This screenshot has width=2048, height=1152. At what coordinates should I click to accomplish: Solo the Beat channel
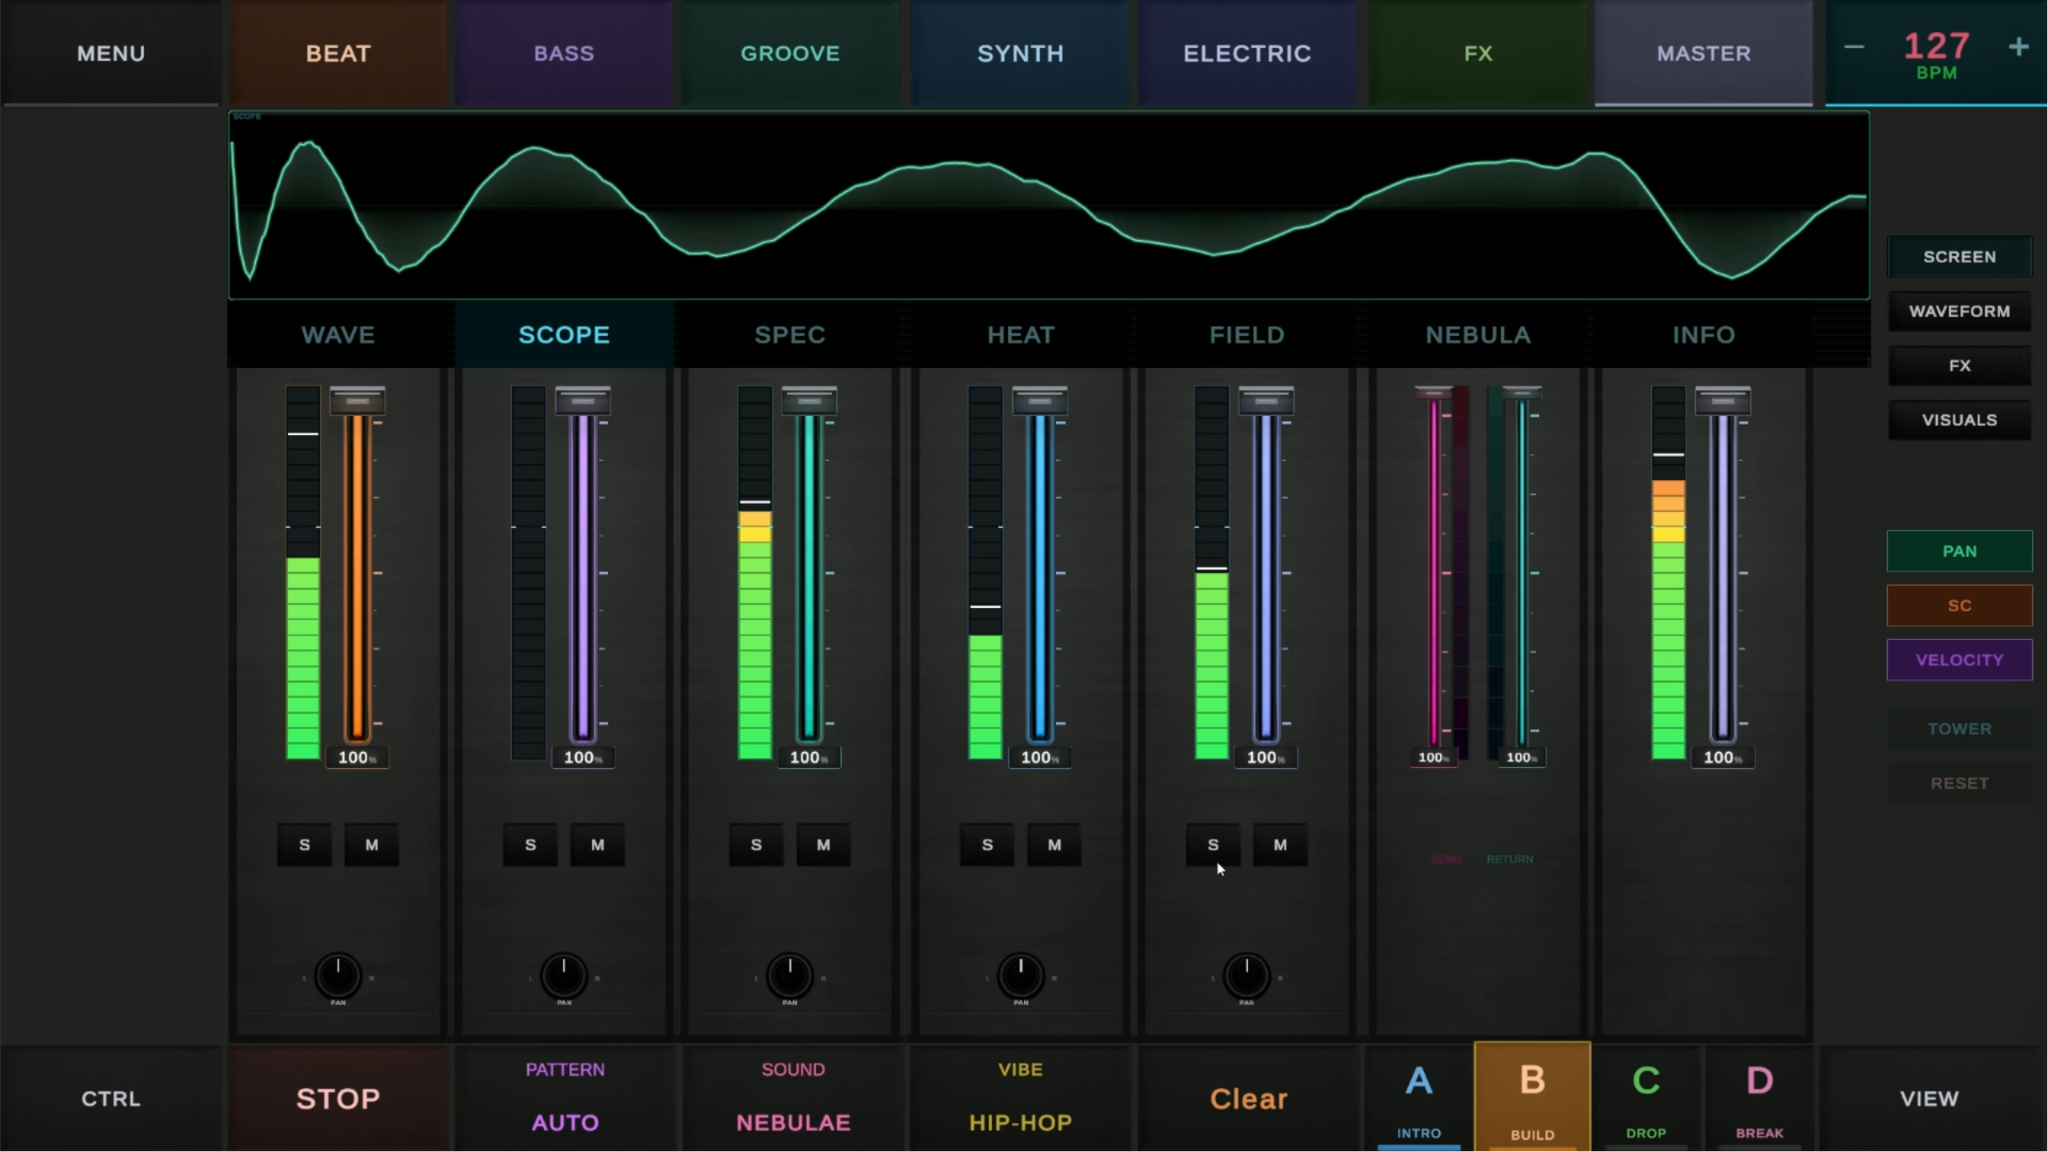tap(305, 845)
